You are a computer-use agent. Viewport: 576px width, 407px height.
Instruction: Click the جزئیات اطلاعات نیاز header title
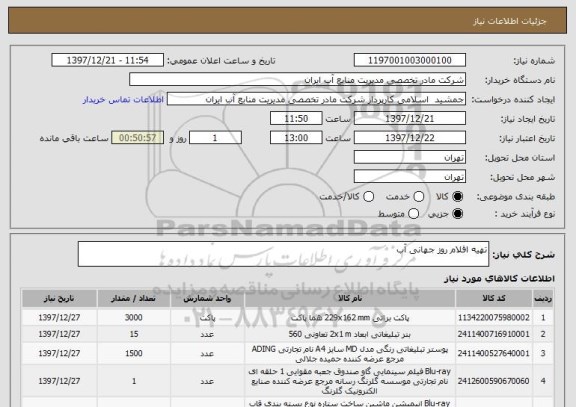(510, 21)
